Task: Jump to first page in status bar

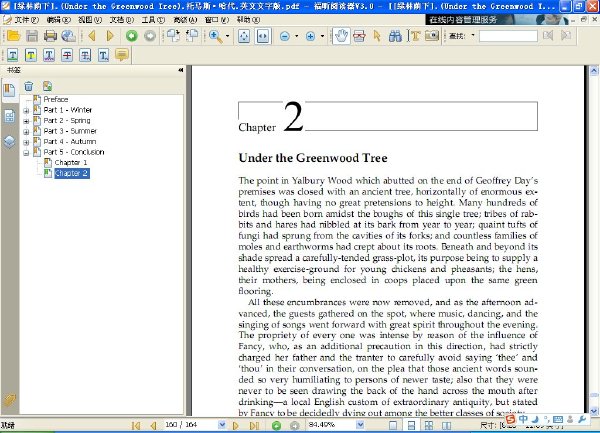Action: pyautogui.click(x=135, y=425)
